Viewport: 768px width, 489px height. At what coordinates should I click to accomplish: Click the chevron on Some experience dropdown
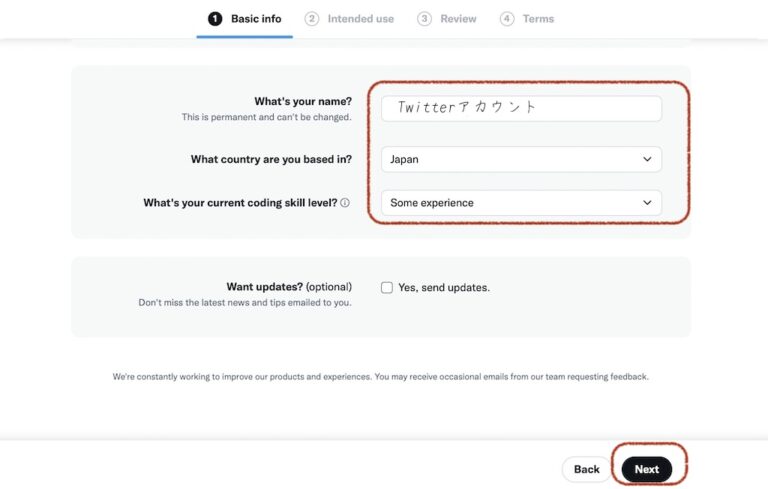[x=647, y=203]
